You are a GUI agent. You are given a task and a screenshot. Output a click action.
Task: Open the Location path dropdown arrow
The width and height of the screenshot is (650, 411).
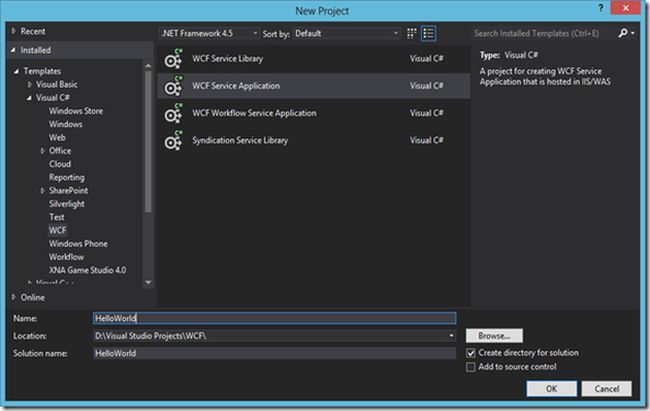coord(451,336)
